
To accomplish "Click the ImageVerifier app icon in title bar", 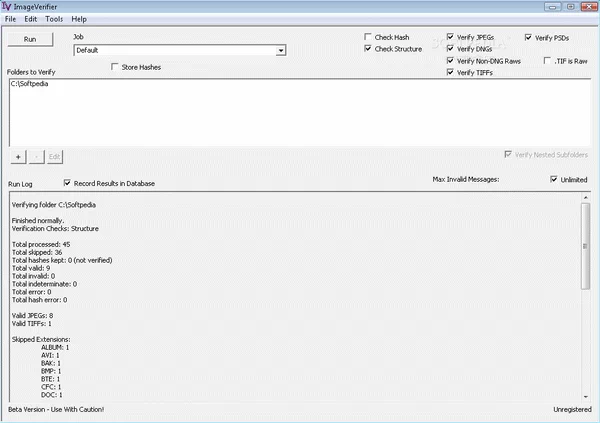I will tap(6, 6).
